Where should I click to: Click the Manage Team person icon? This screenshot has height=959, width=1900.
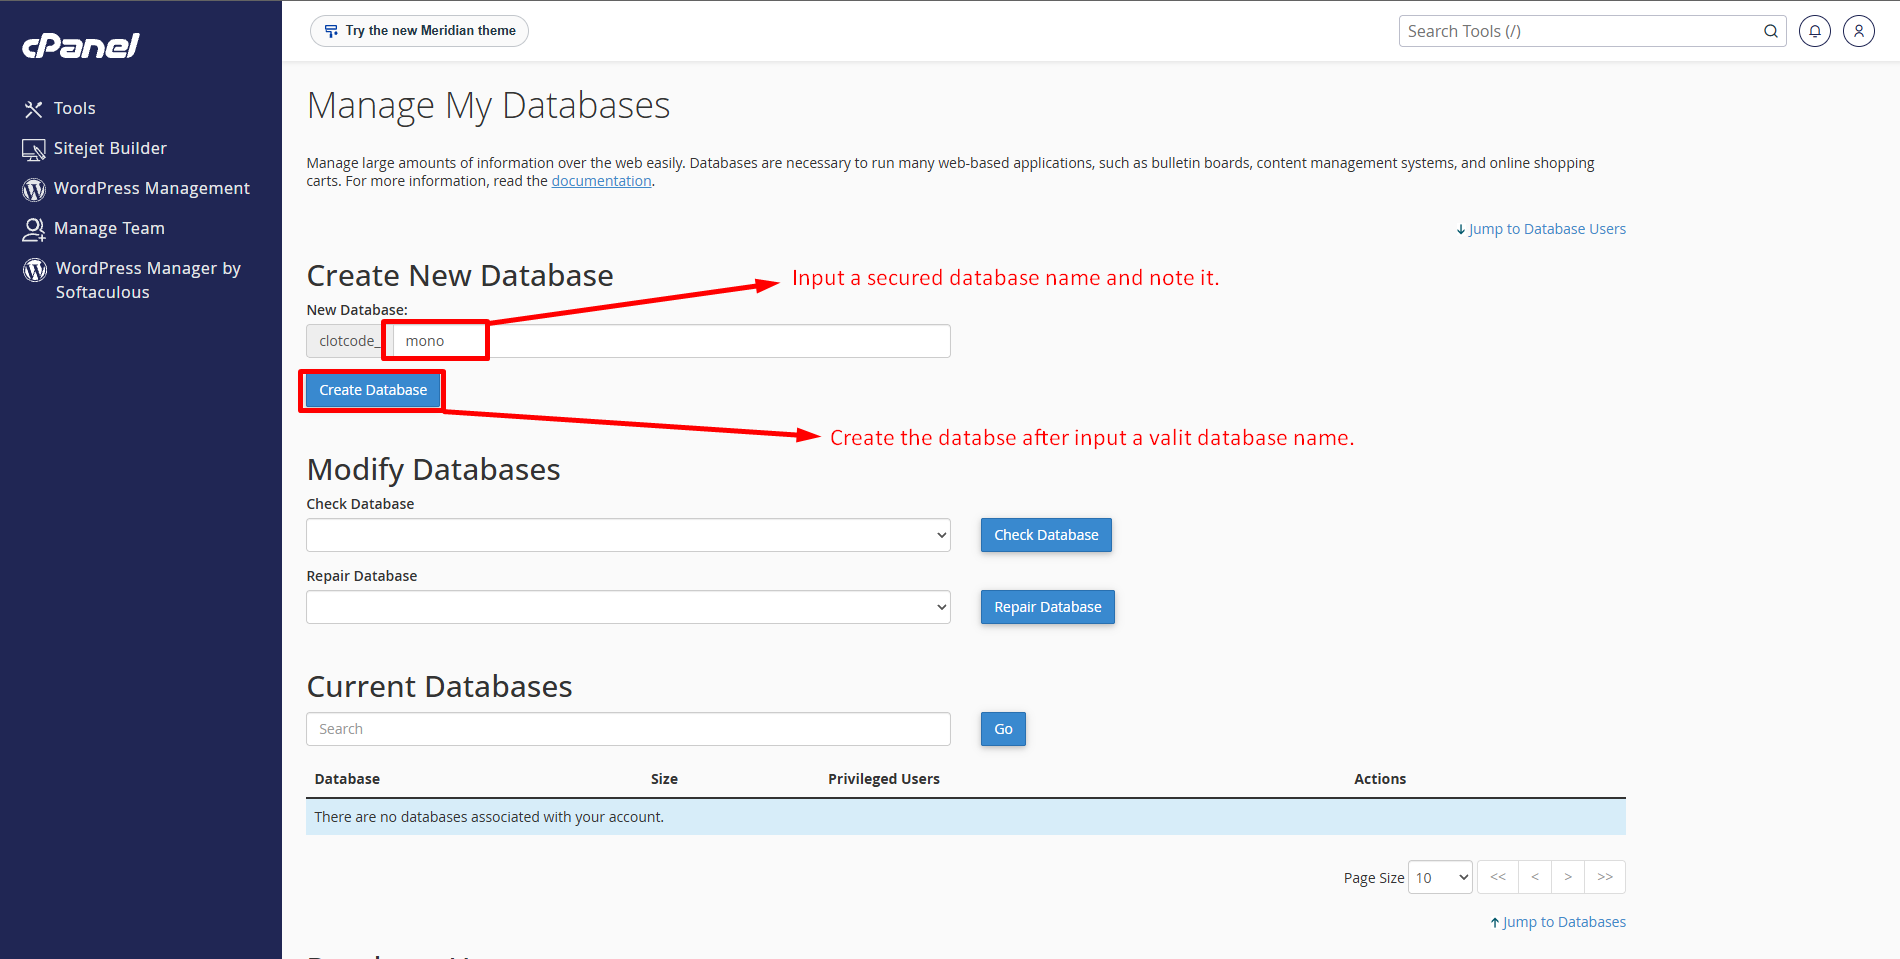(x=34, y=230)
